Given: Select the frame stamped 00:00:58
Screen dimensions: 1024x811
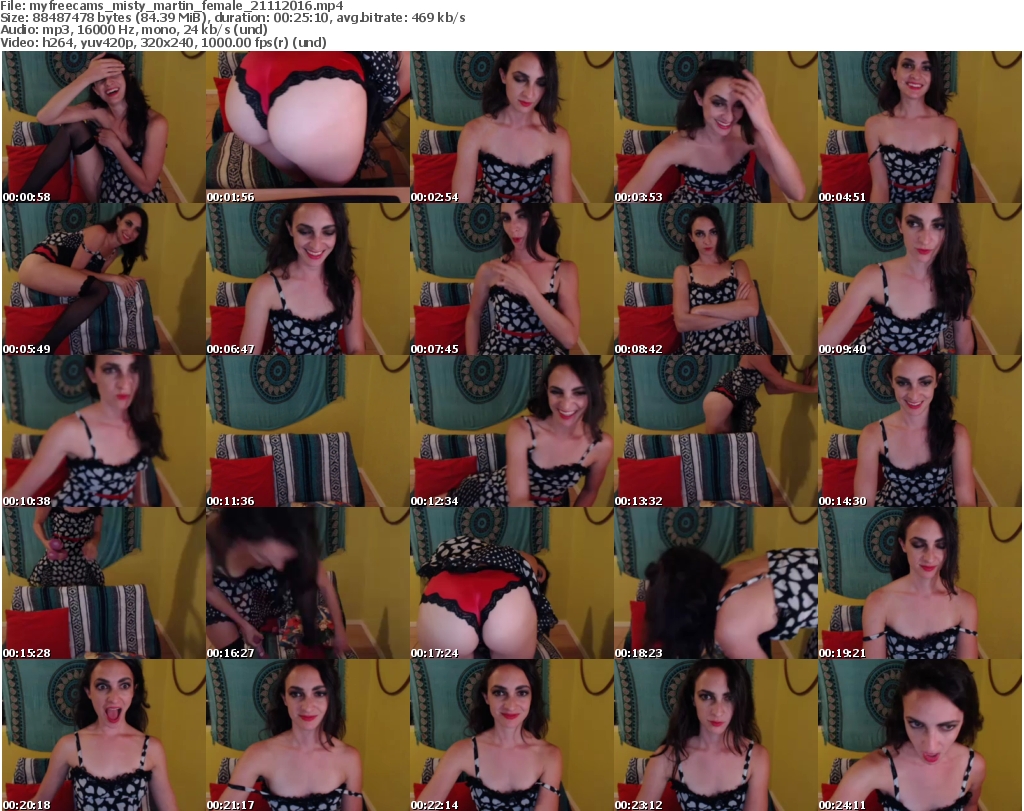Looking at the screenshot, I should pyautogui.click(x=104, y=127).
